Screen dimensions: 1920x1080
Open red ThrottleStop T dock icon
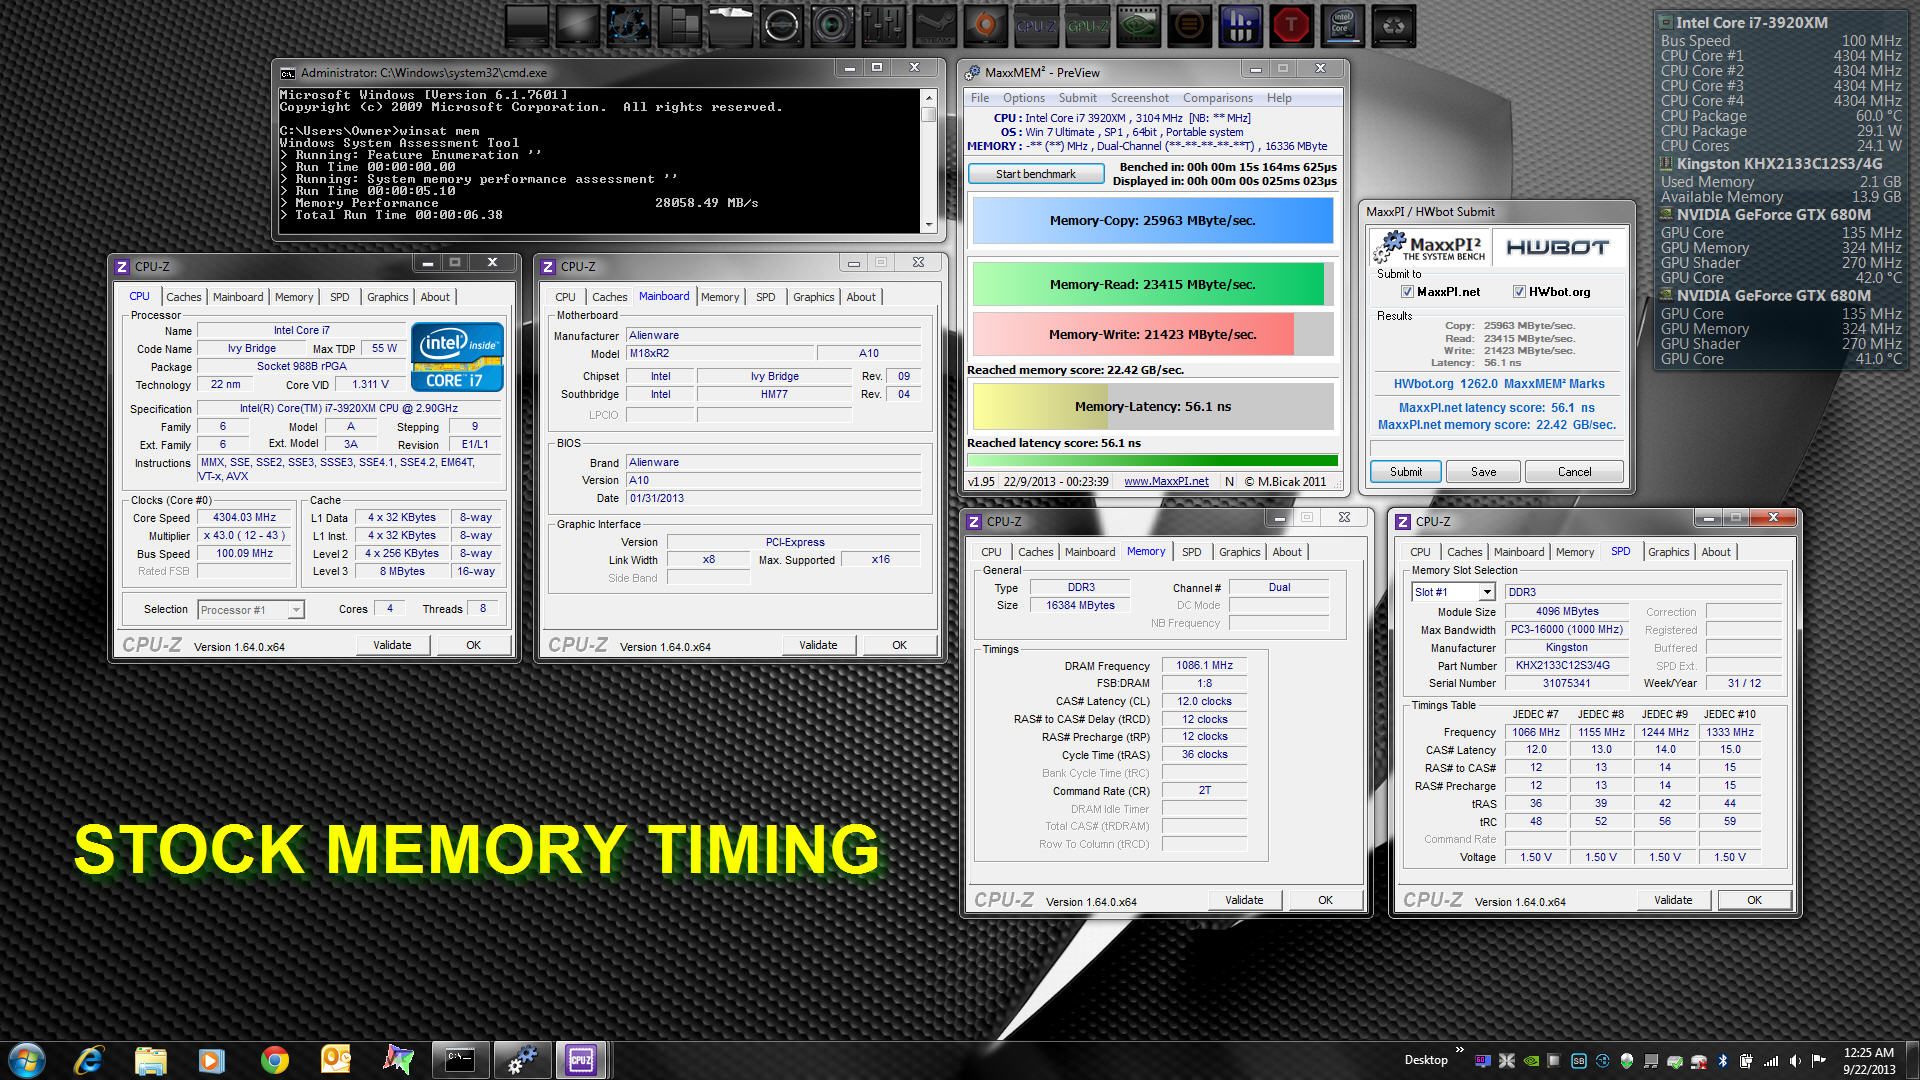1291,25
